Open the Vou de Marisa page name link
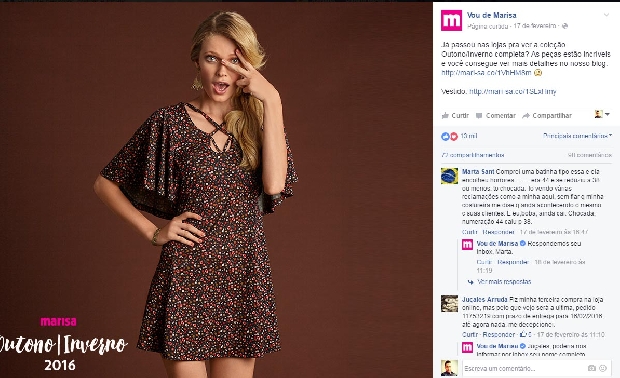Viewport: 620px width, 378px height. click(x=491, y=15)
